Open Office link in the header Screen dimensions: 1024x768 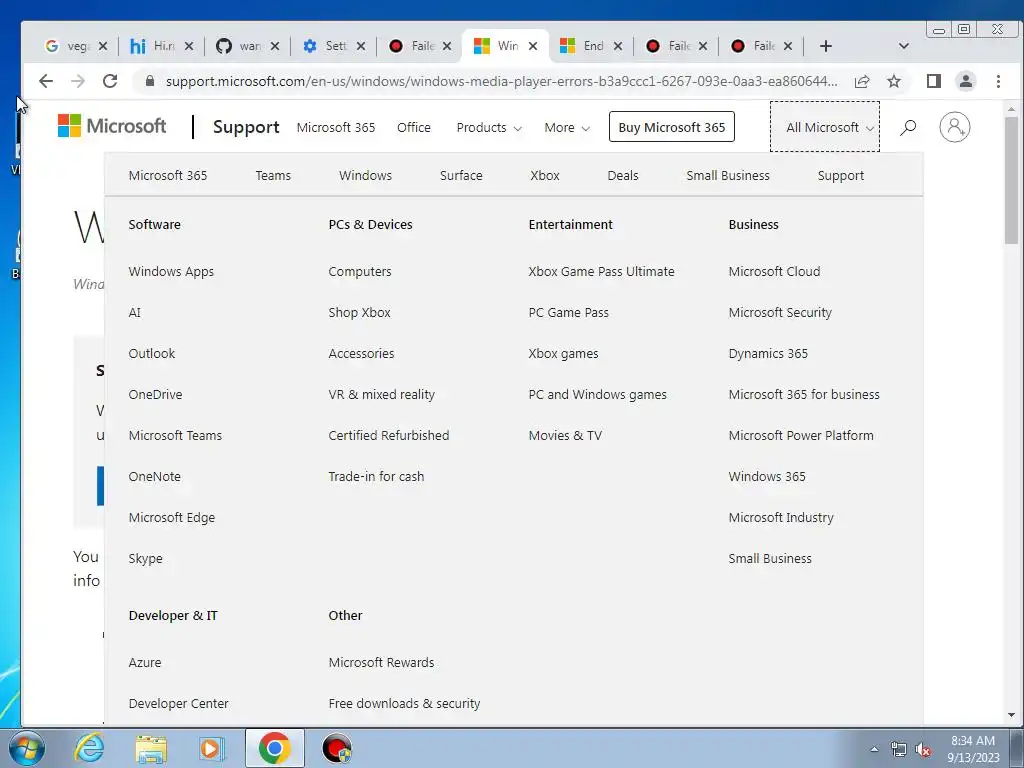[414, 127]
